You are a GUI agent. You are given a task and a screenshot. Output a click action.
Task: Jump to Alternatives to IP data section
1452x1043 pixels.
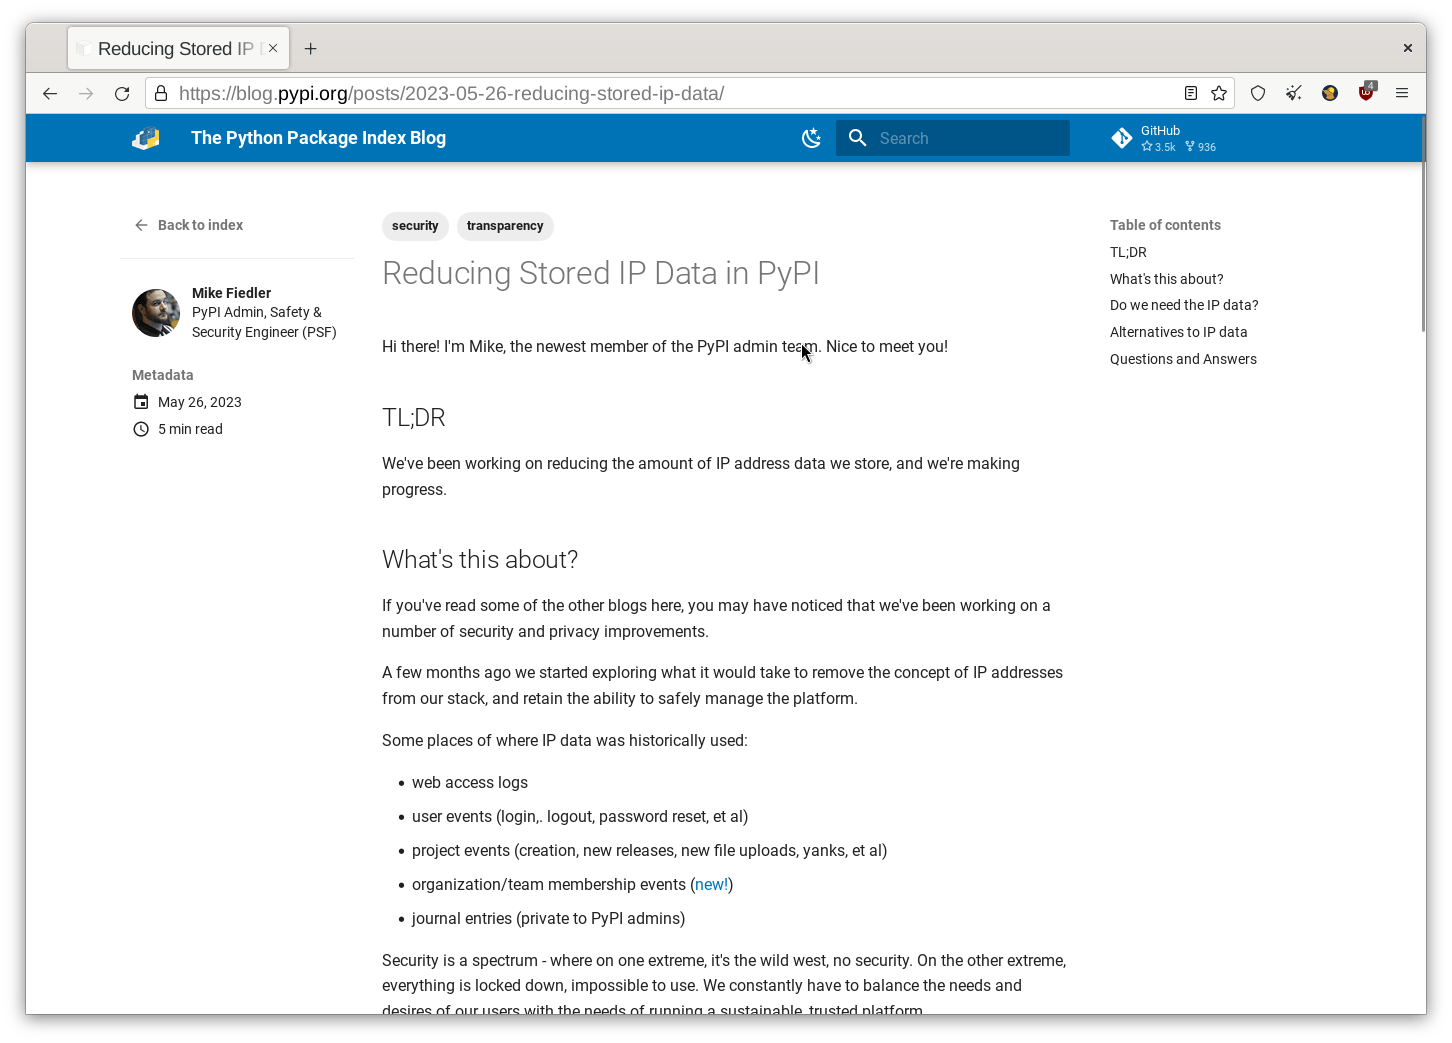(1178, 332)
